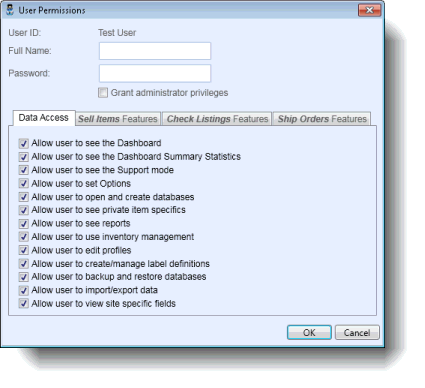Open the Check Listings Features tab
425x388 pixels.
coord(217,119)
